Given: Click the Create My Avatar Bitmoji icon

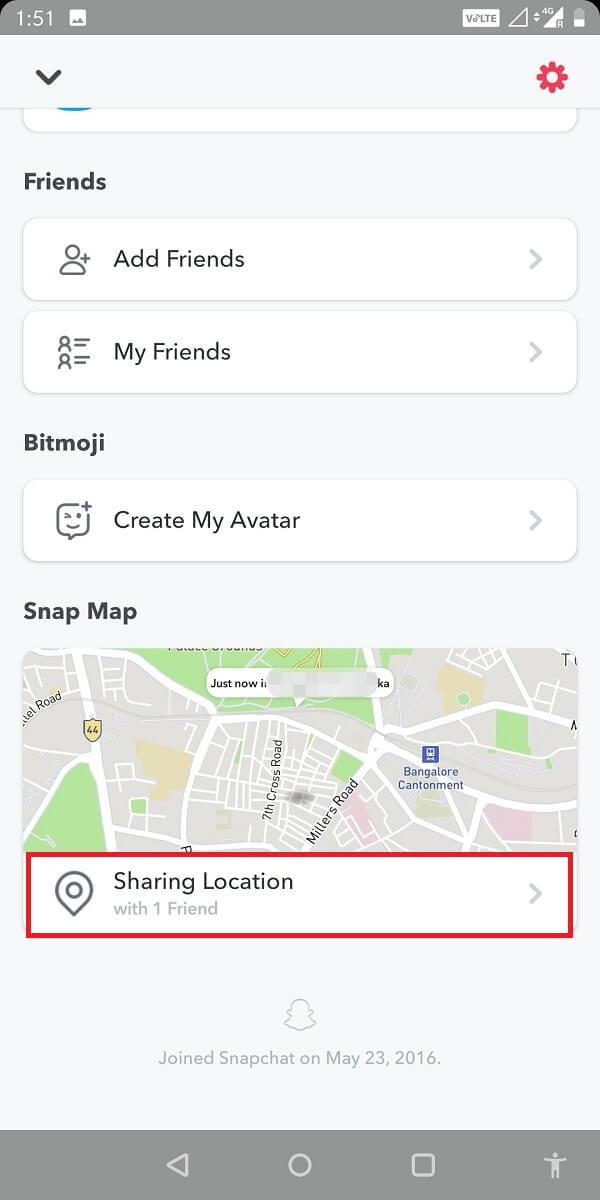Looking at the screenshot, I should tap(74, 520).
